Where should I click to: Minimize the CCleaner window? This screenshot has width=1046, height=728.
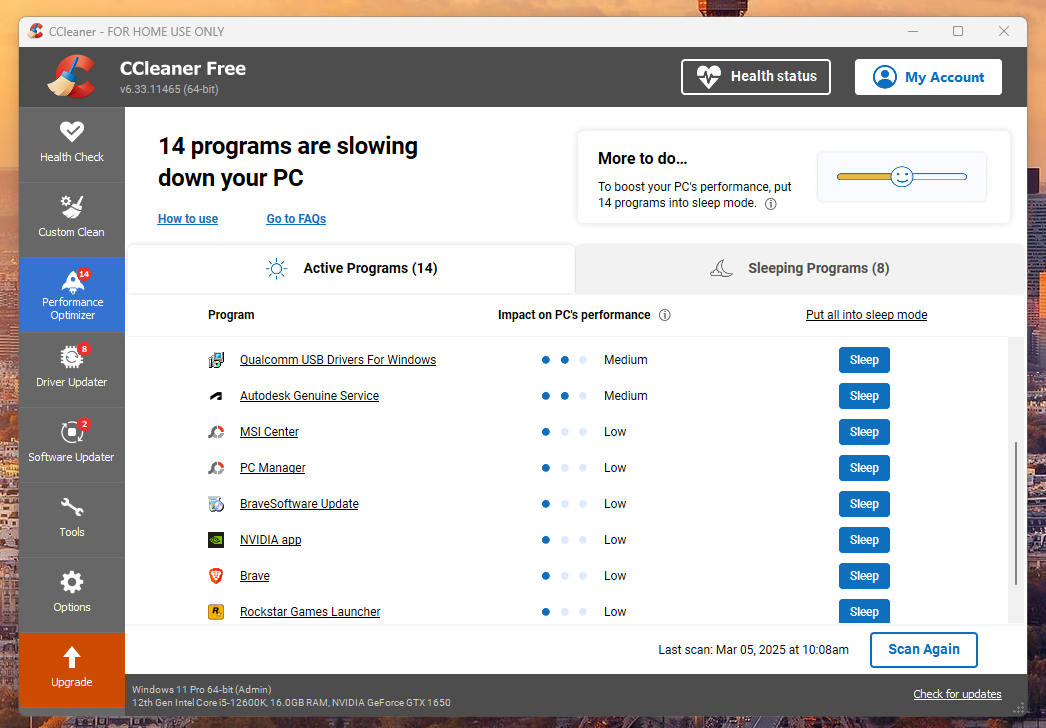pyautogui.click(x=913, y=31)
